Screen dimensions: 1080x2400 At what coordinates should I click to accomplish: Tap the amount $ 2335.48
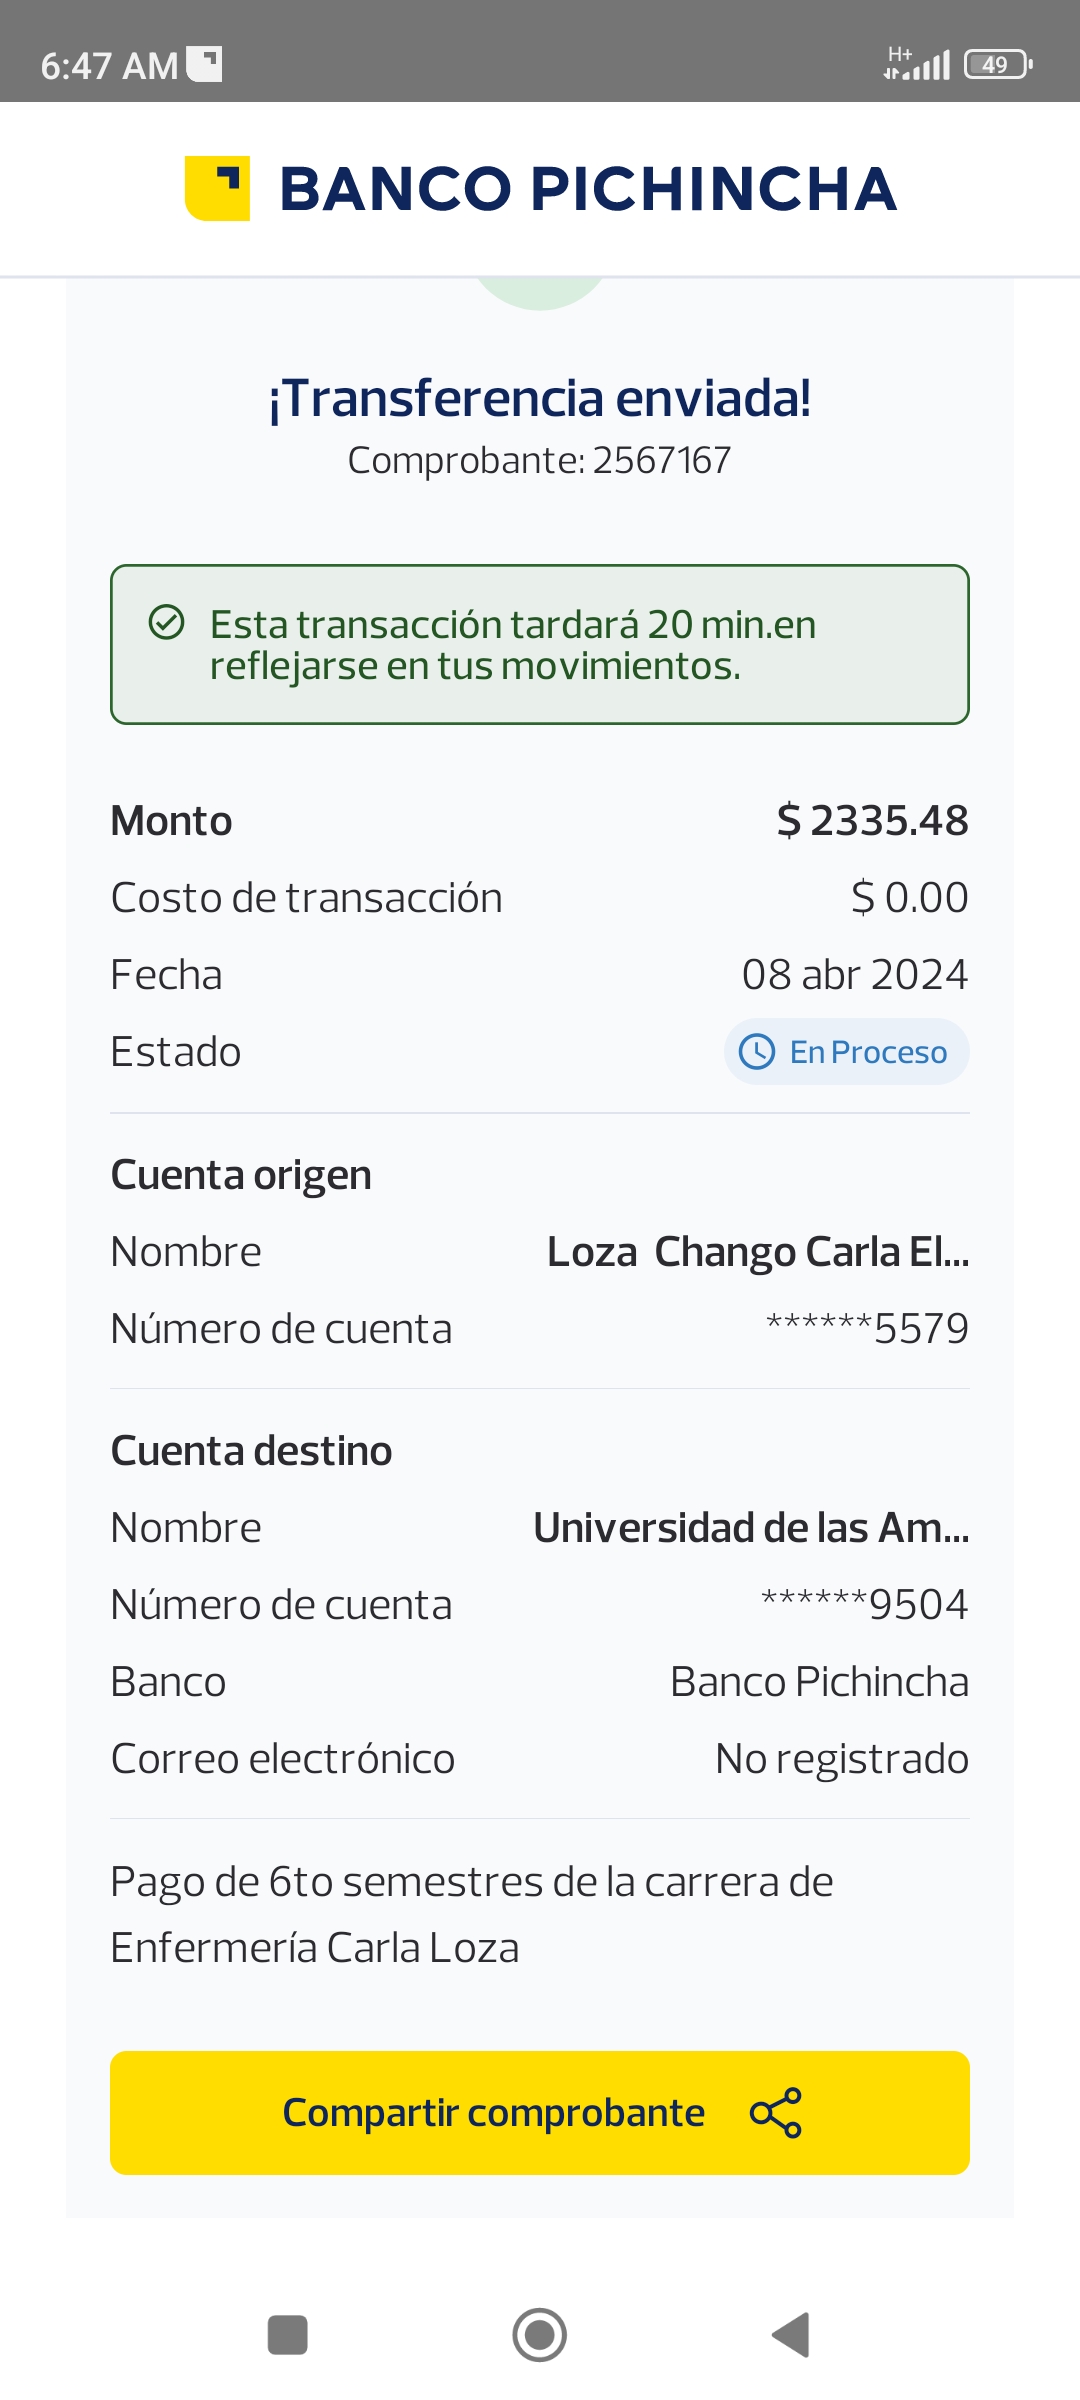click(872, 821)
